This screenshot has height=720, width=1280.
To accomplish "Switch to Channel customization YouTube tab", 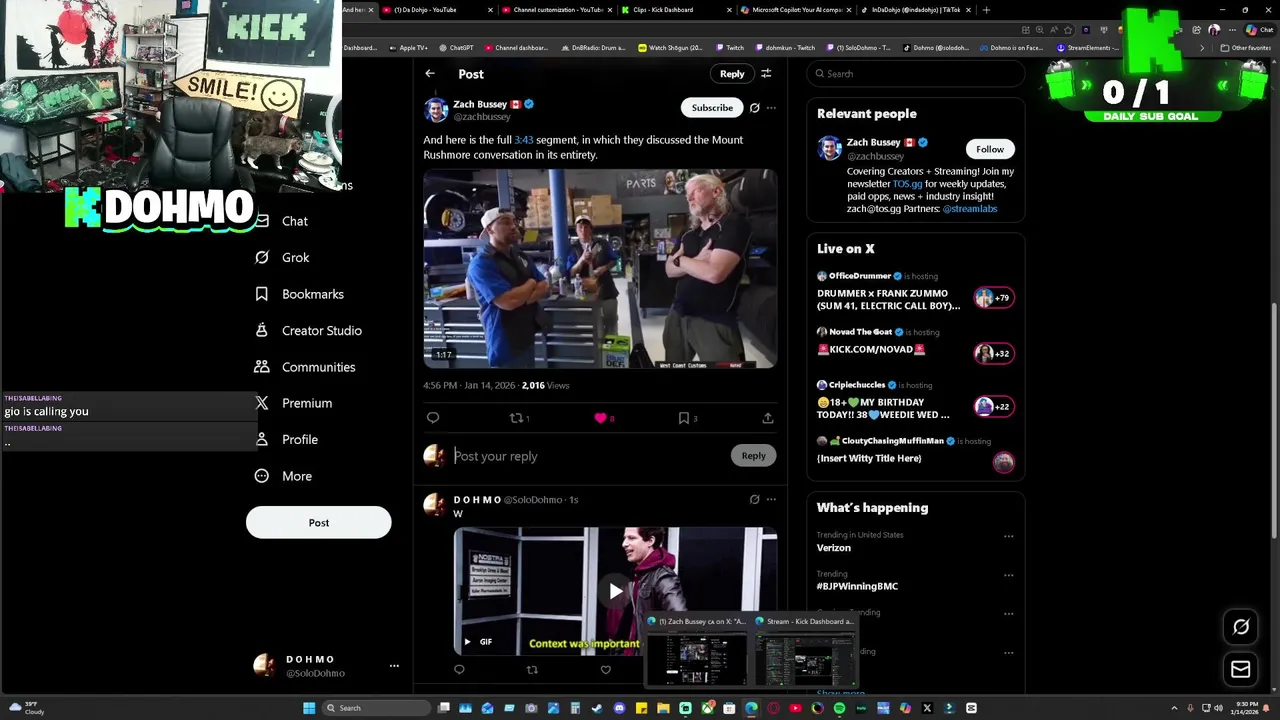I will [x=557, y=10].
